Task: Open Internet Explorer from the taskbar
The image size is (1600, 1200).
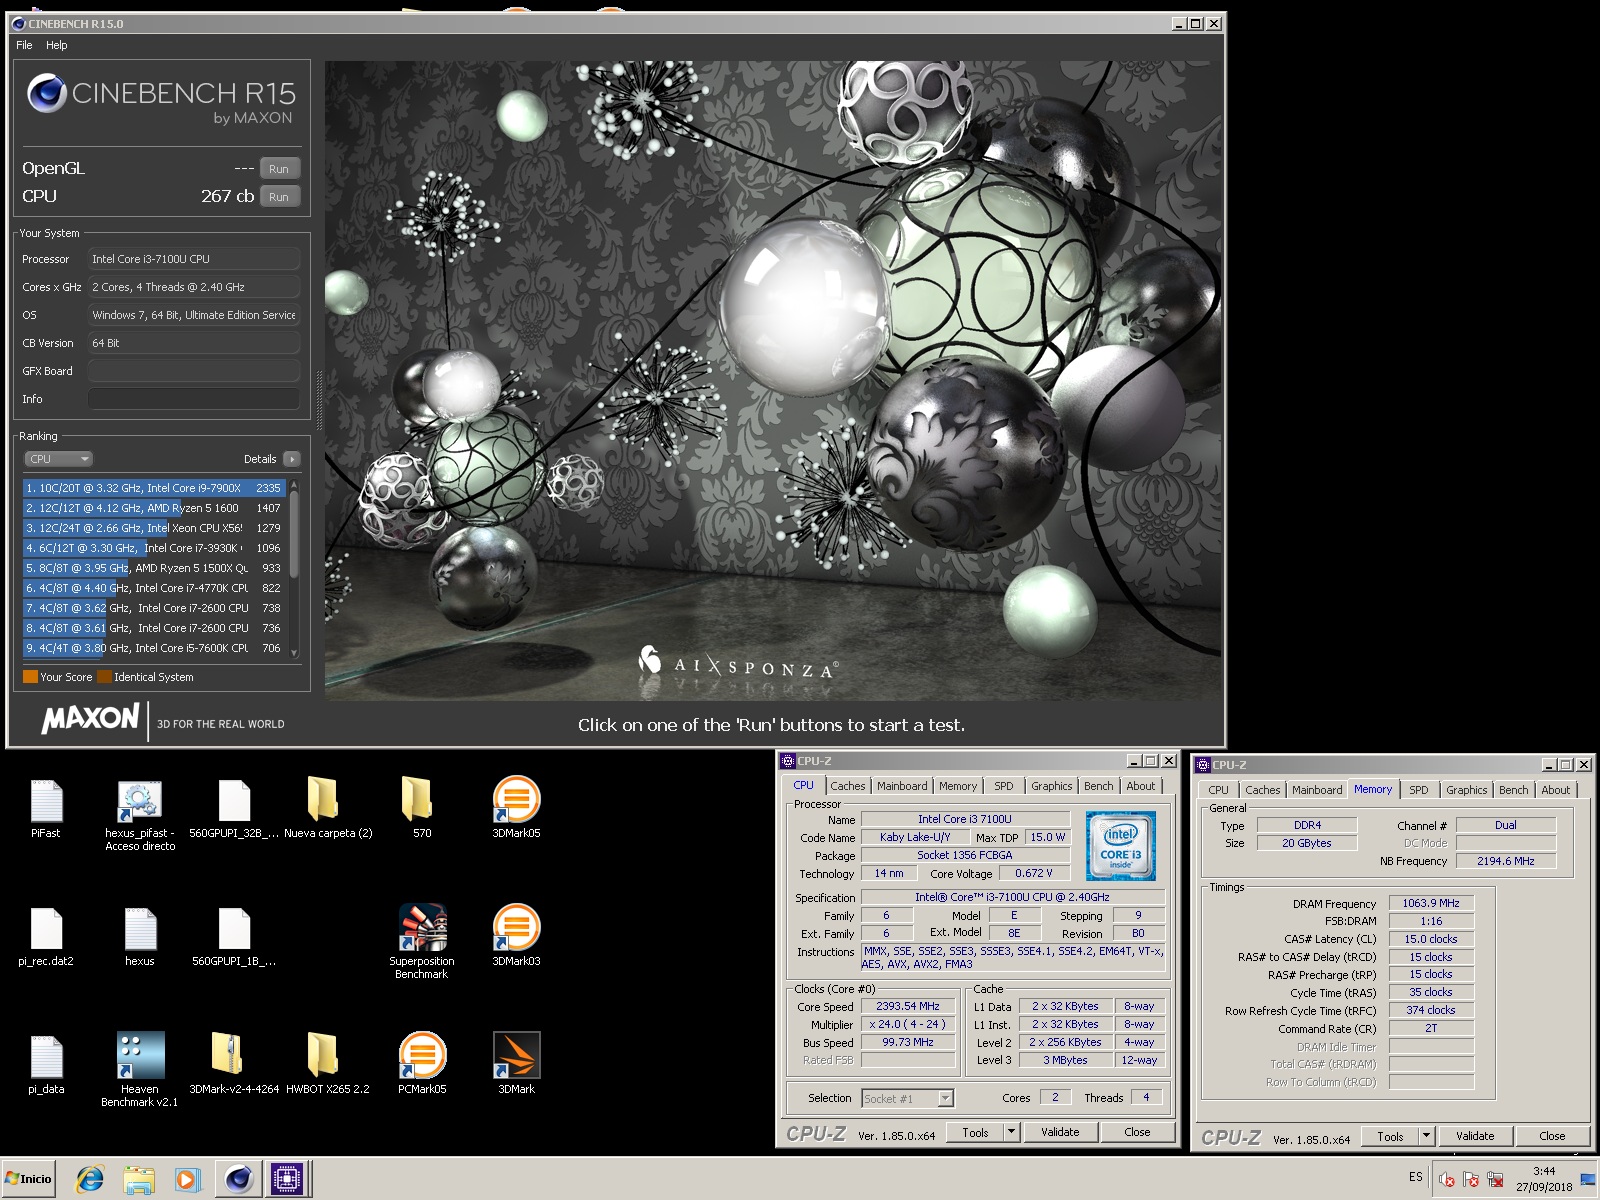Action: pyautogui.click(x=90, y=1179)
